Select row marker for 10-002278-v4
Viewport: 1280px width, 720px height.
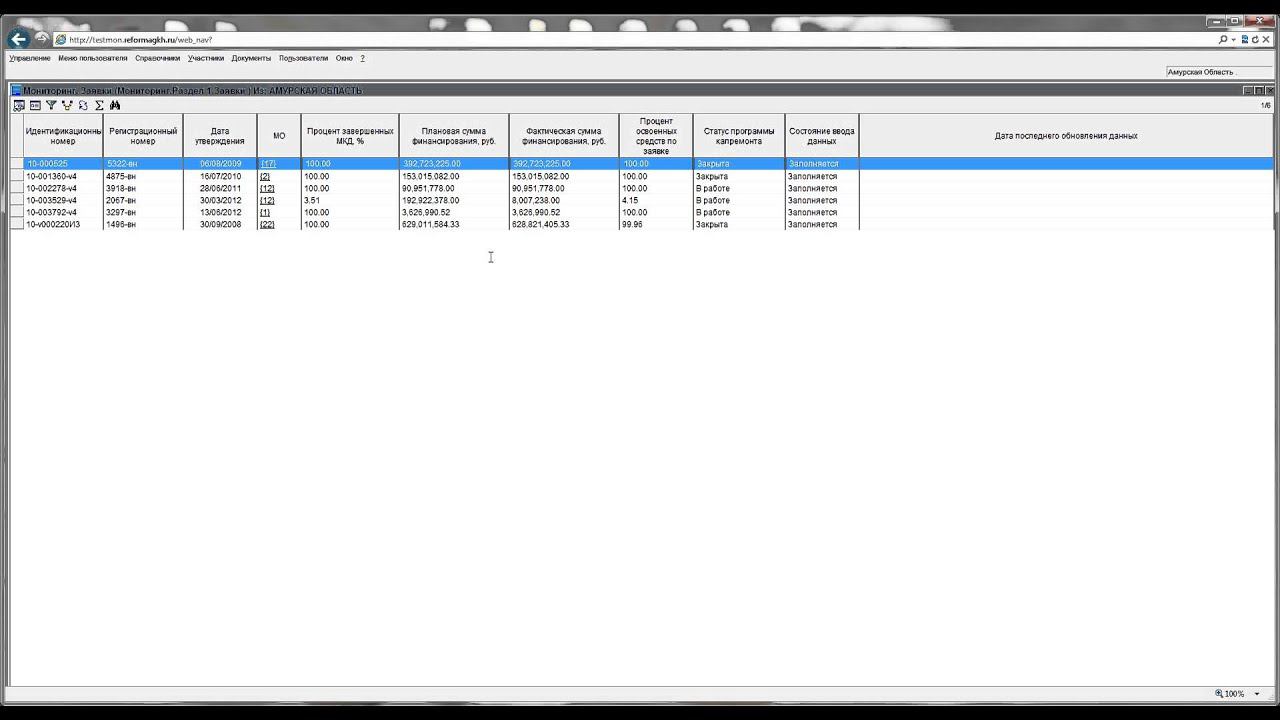17,188
